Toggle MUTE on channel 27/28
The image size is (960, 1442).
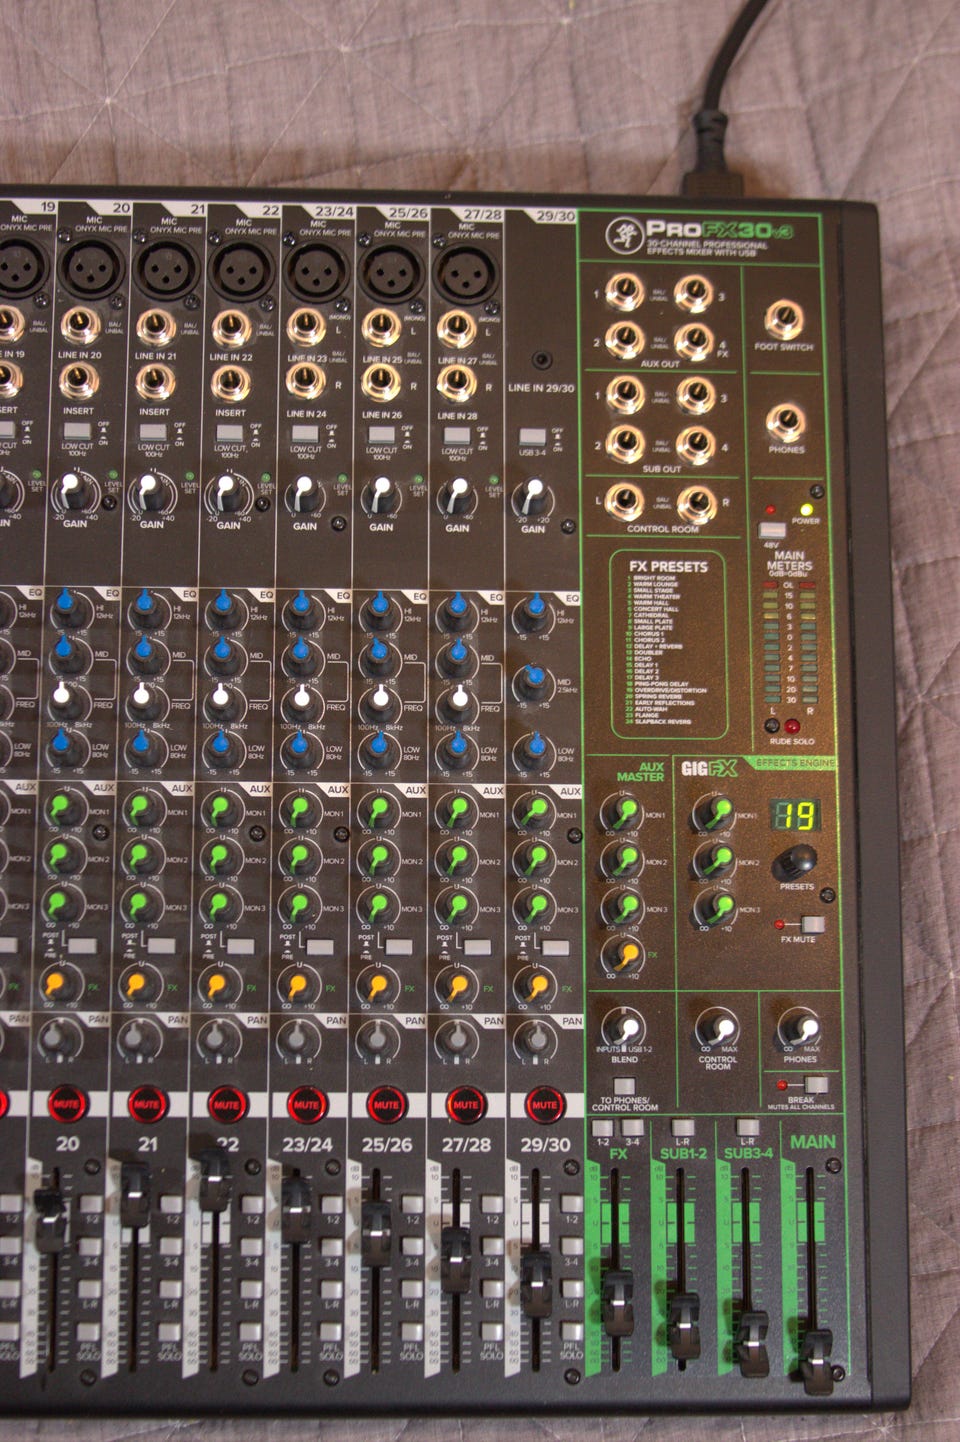tap(465, 1104)
